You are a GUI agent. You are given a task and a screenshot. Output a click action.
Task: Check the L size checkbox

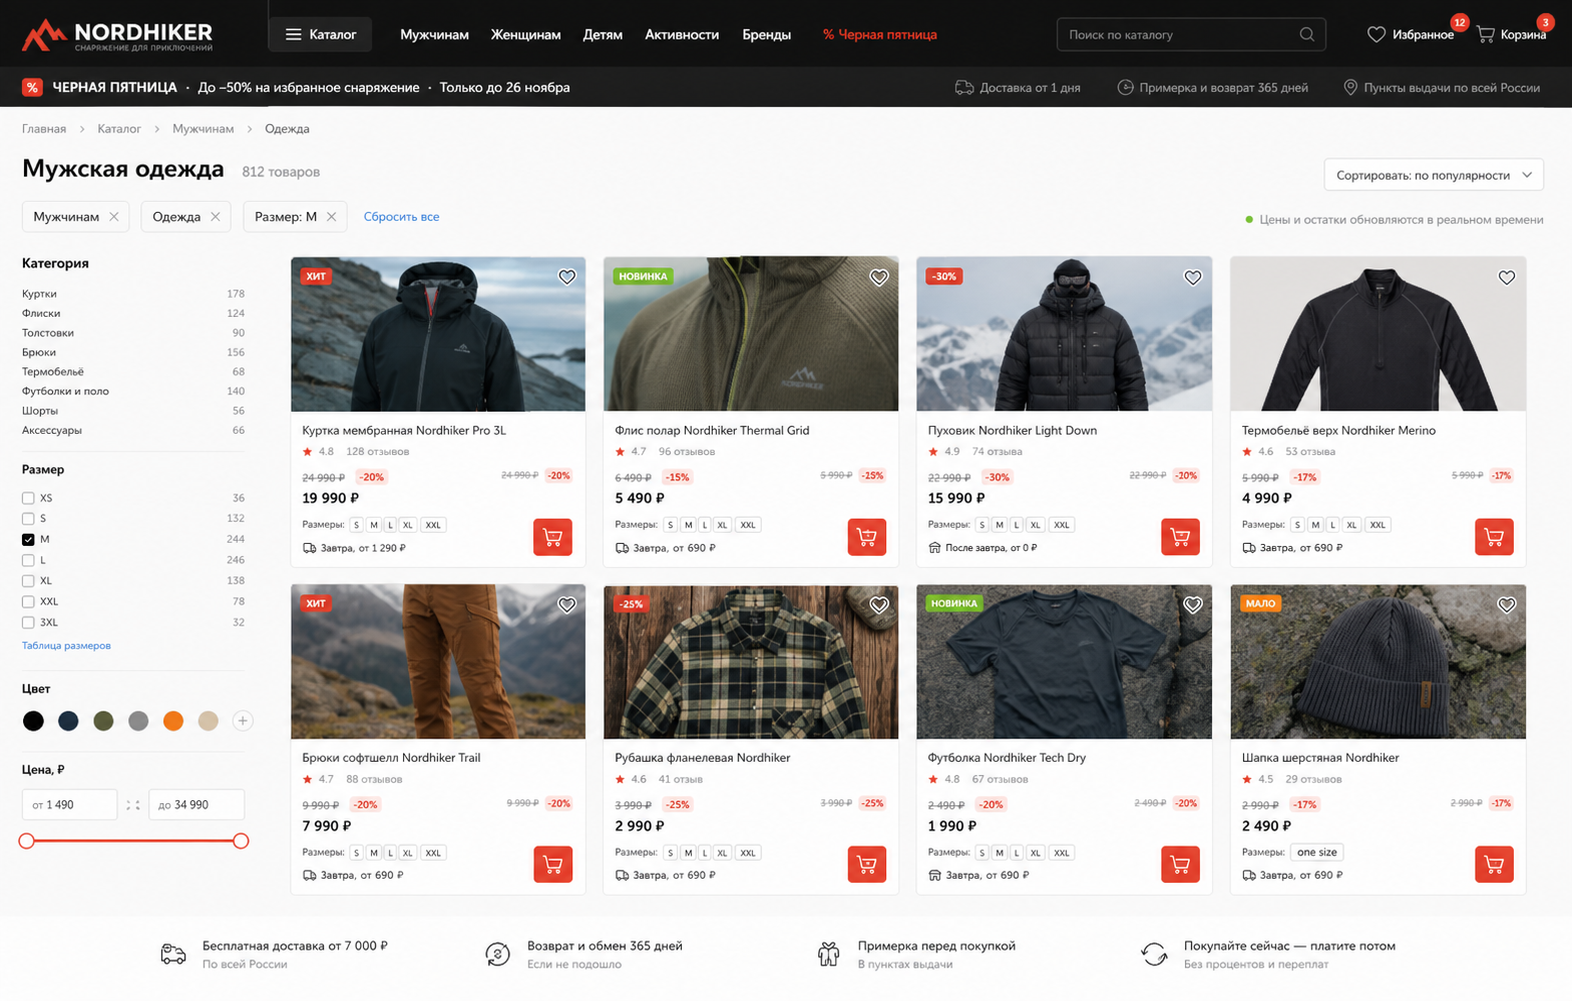click(x=28, y=560)
